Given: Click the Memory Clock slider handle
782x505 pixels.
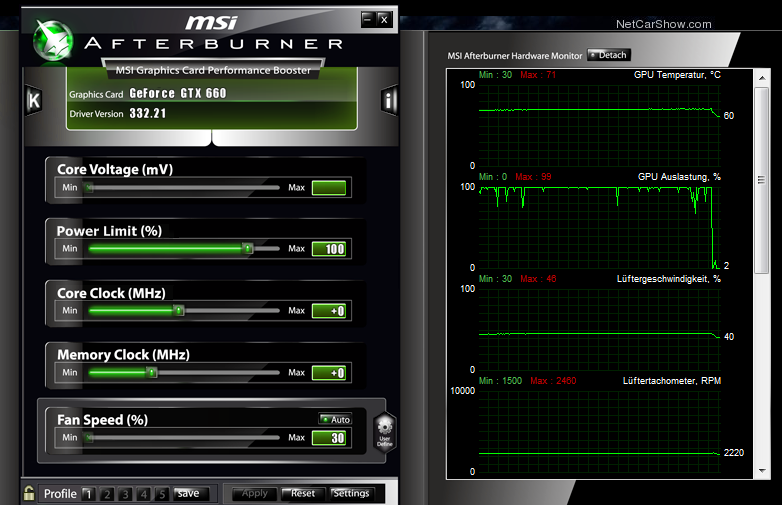Looking at the screenshot, I should [x=152, y=372].
